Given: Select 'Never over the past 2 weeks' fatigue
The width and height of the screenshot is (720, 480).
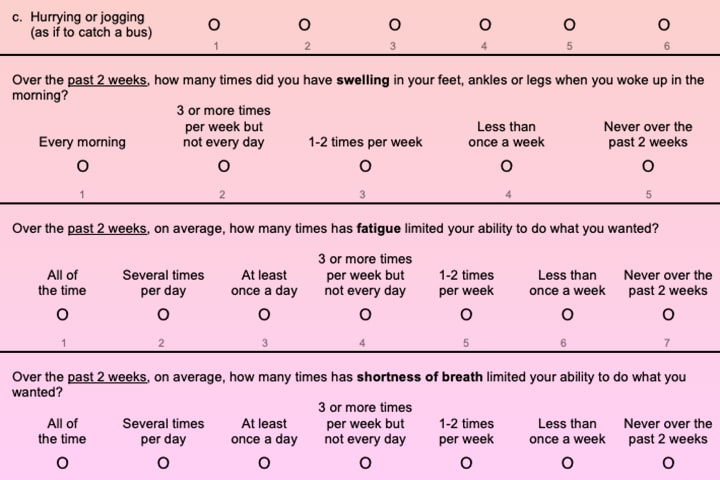Looking at the screenshot, I should (668, 315).
